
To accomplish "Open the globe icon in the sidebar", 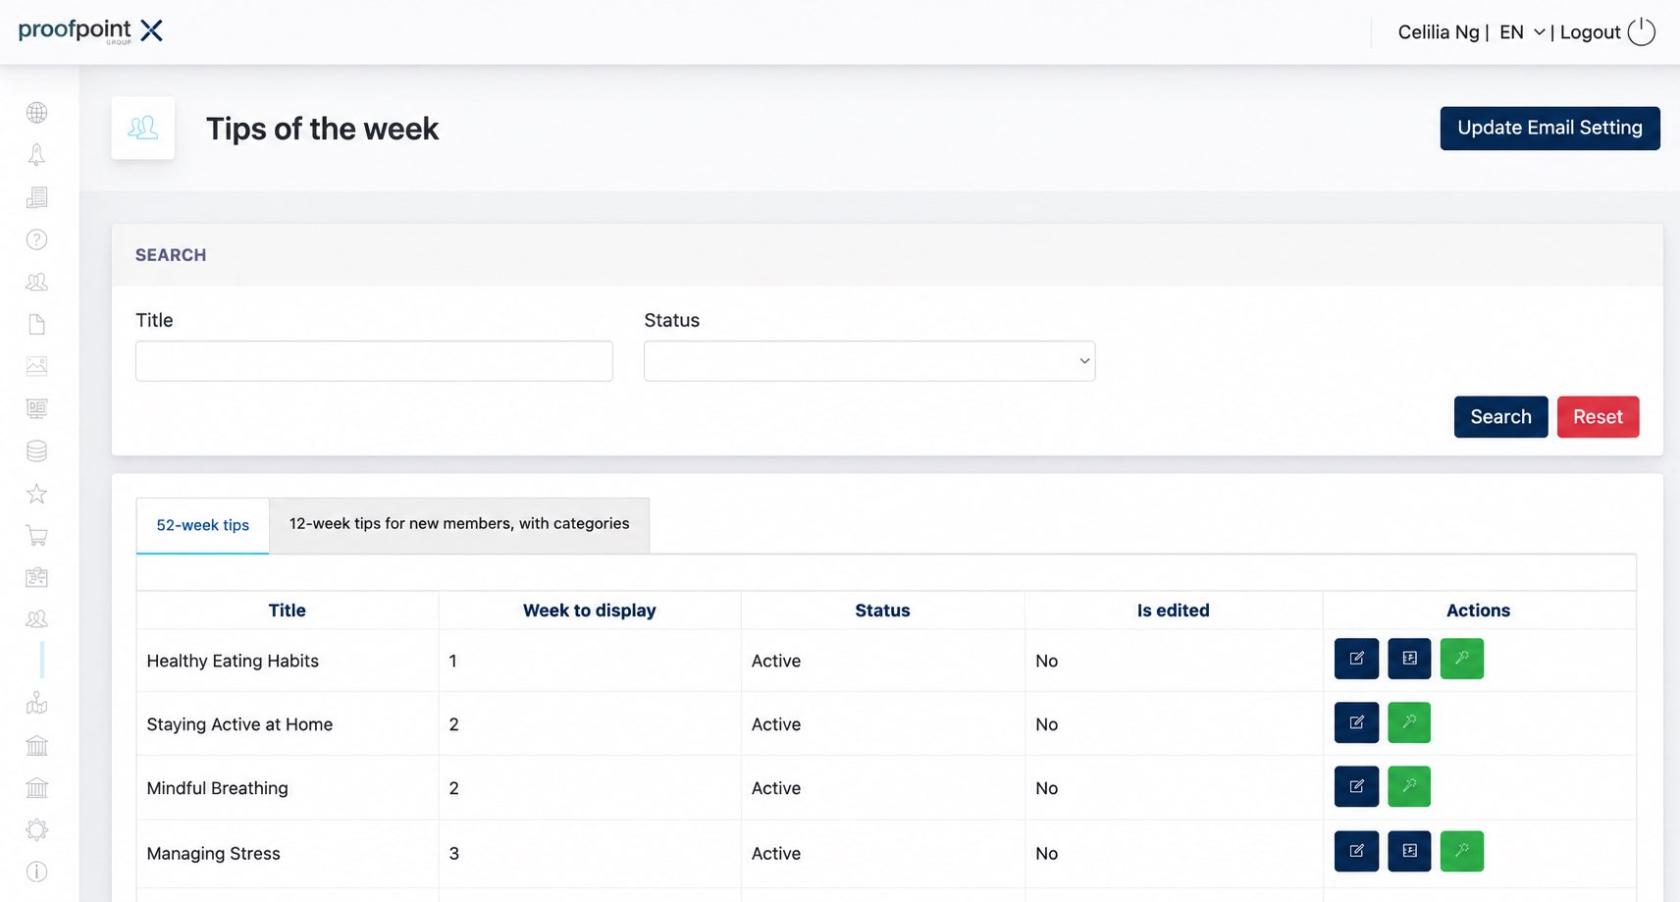I will point(37,113).
